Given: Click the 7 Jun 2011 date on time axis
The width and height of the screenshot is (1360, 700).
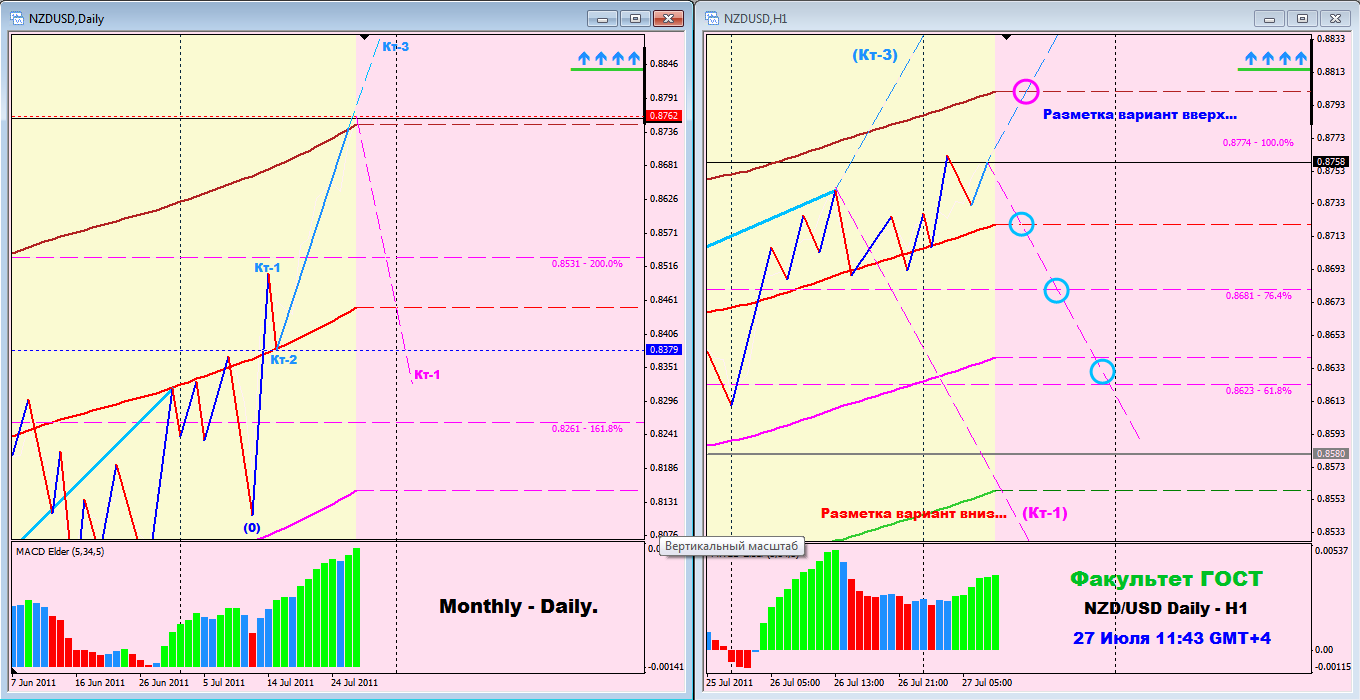Looking at the screenshot, I should (34, 683).
